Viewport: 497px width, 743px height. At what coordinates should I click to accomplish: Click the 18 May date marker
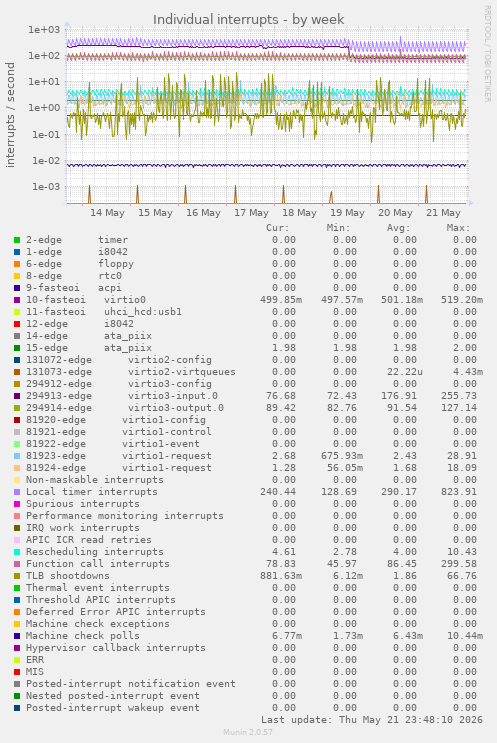point(299,213)
